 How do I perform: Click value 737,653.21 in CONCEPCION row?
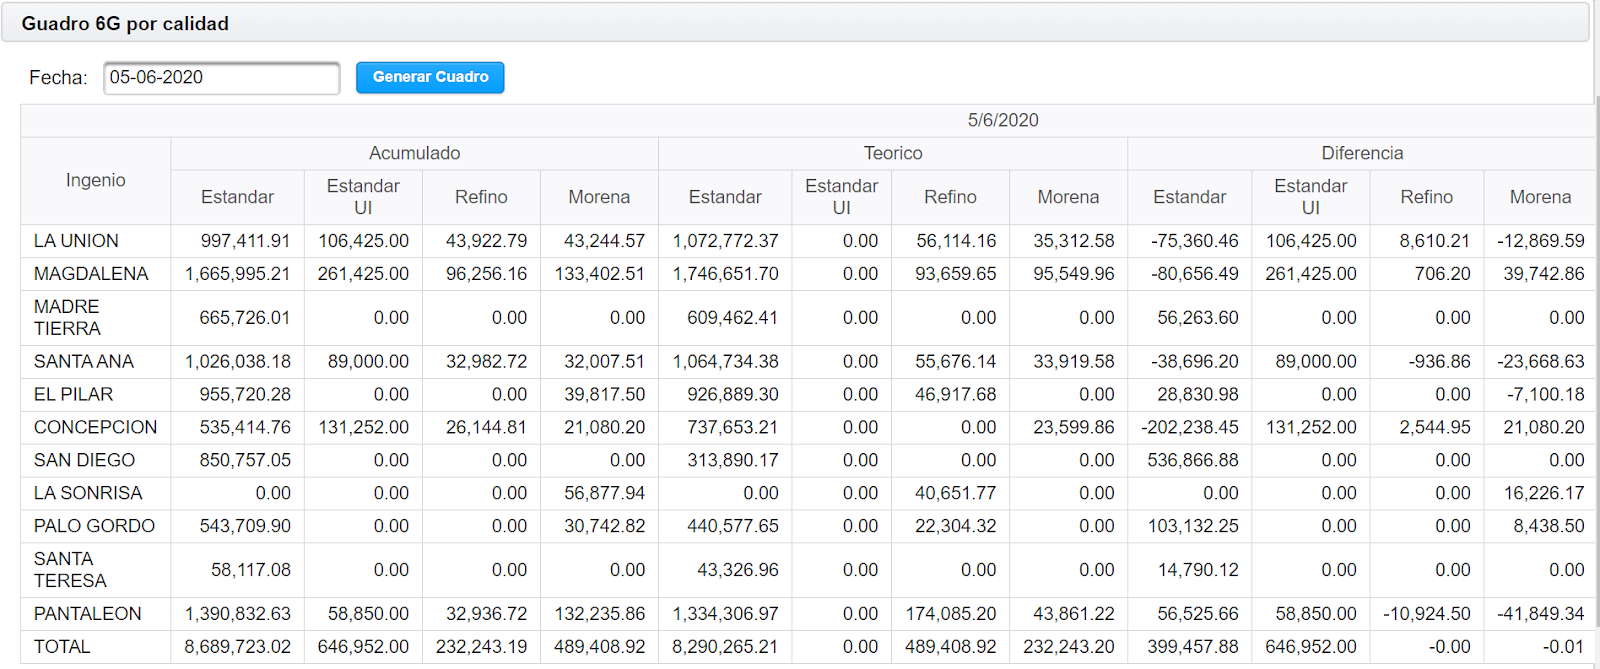pyautogui.click(x=733, y=428)
